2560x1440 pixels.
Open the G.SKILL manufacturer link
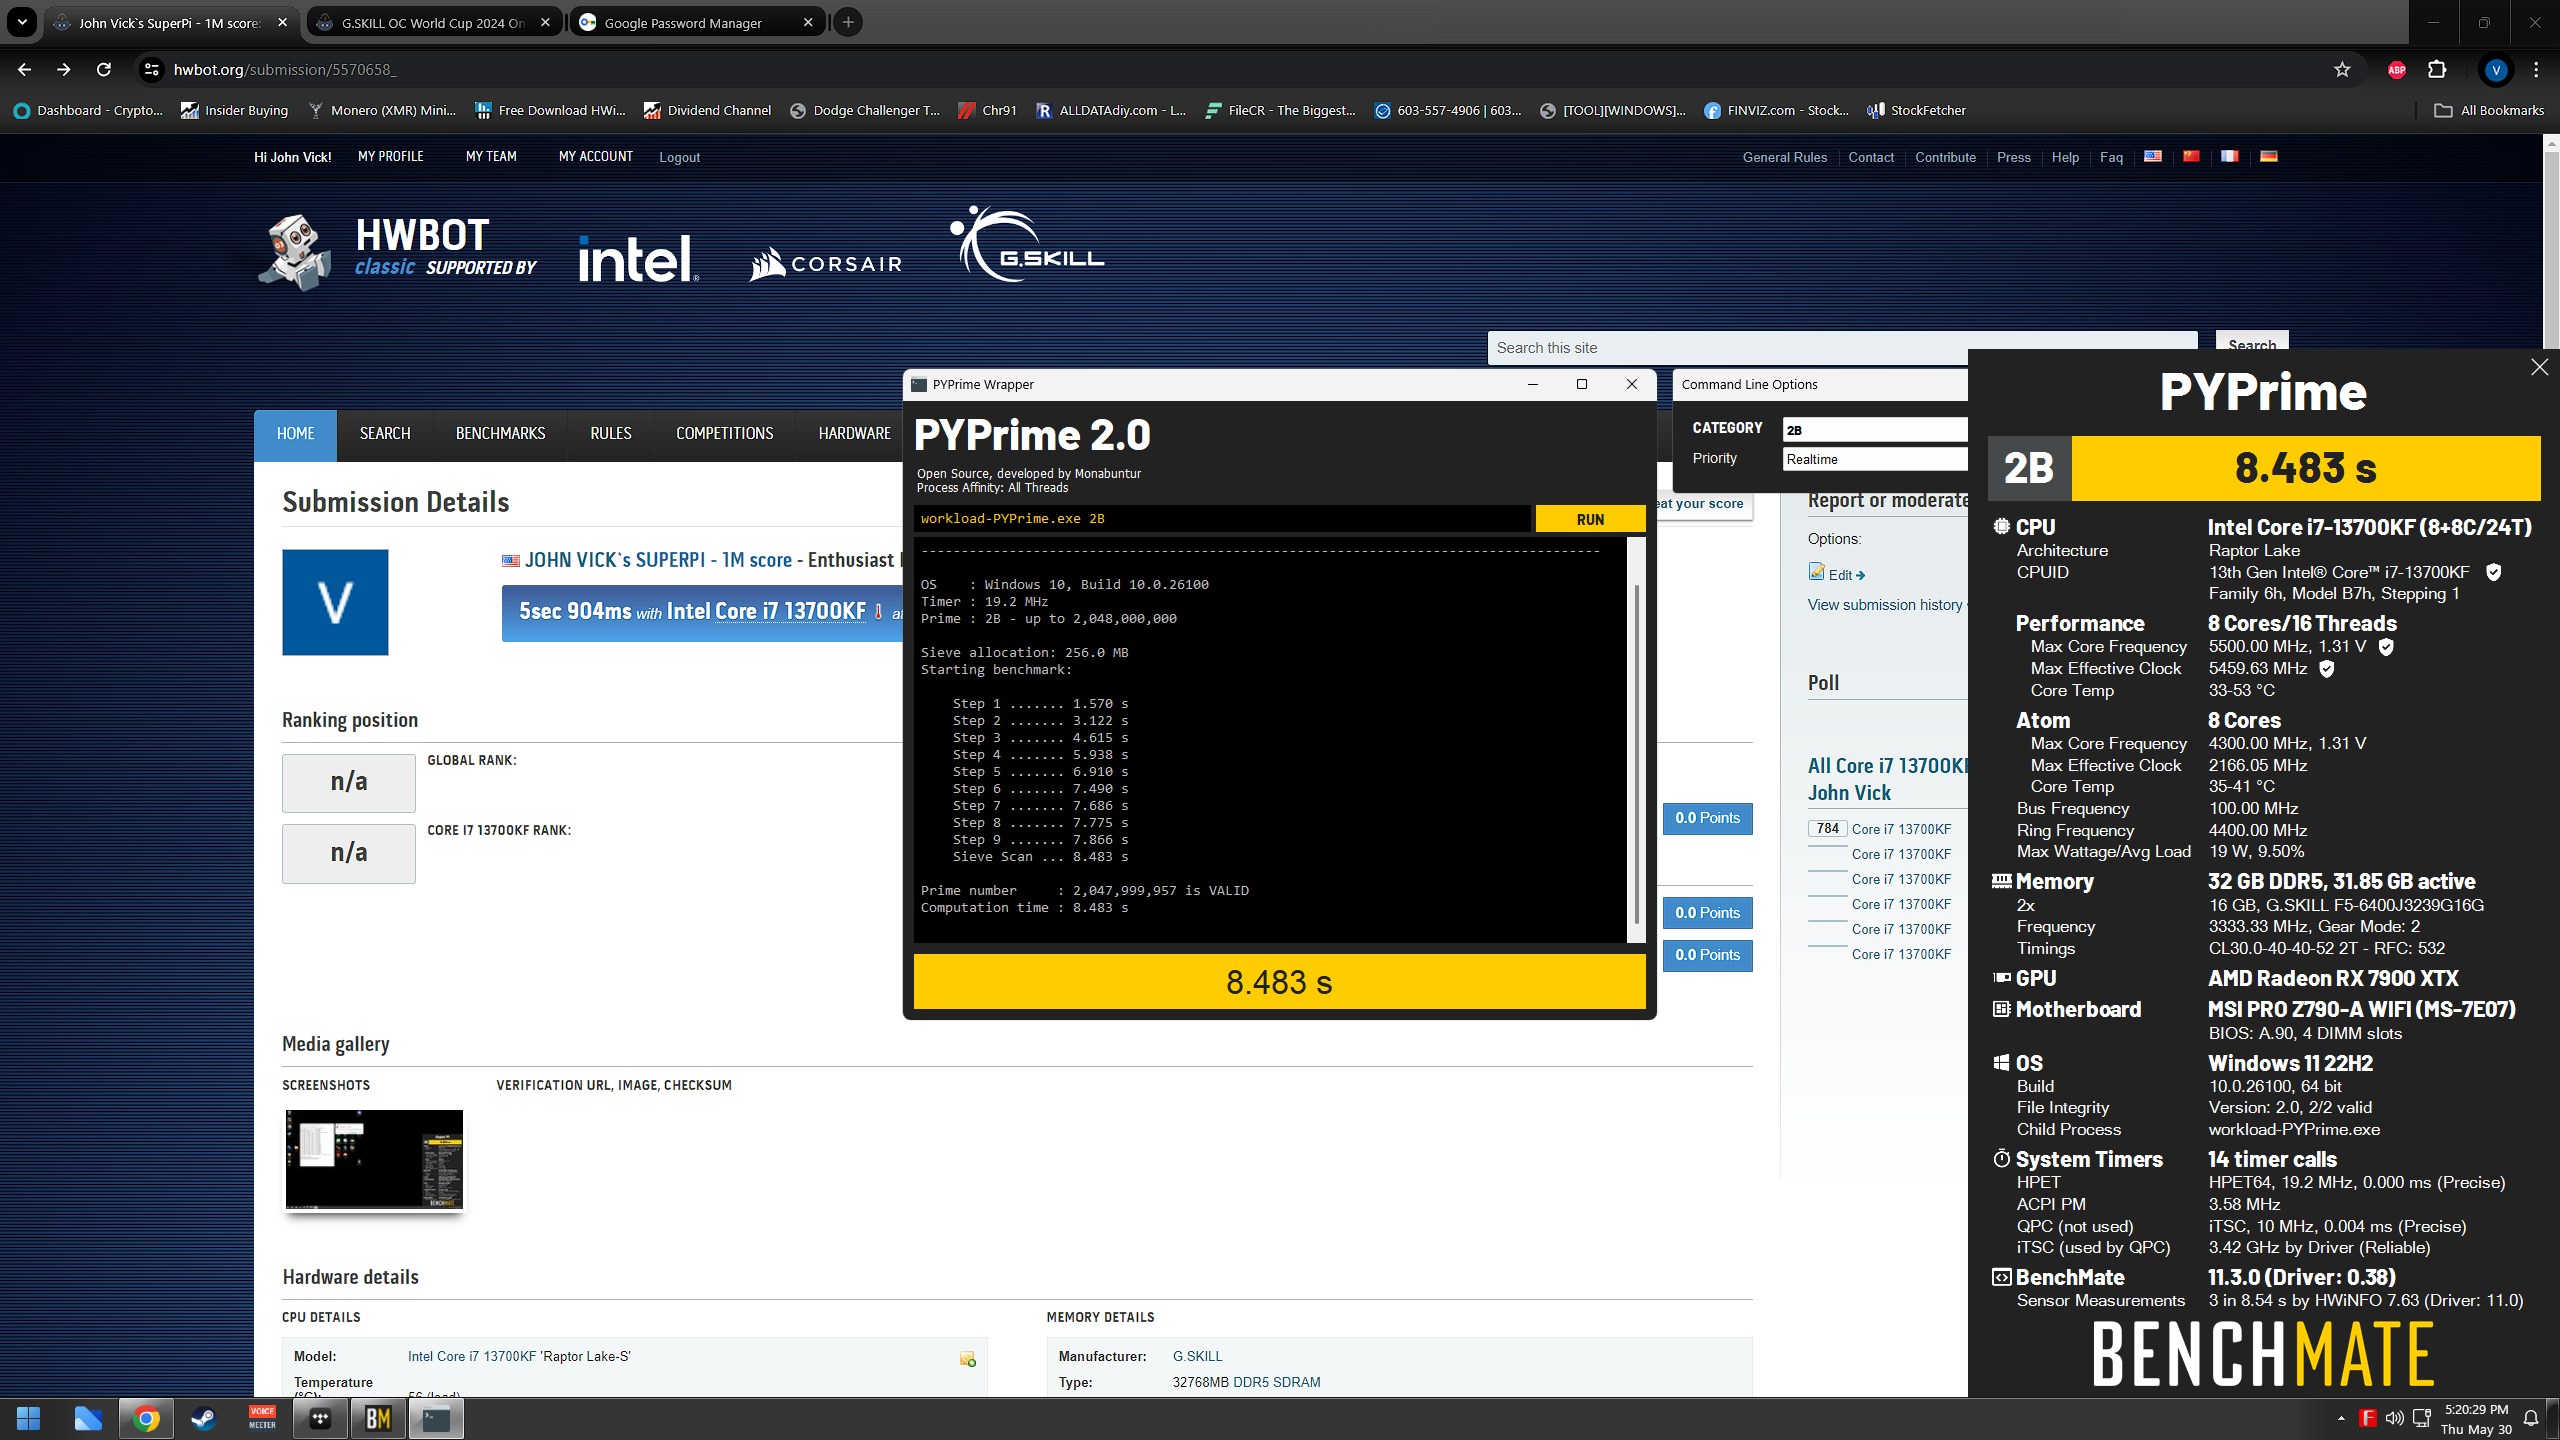point(1197,1356)
